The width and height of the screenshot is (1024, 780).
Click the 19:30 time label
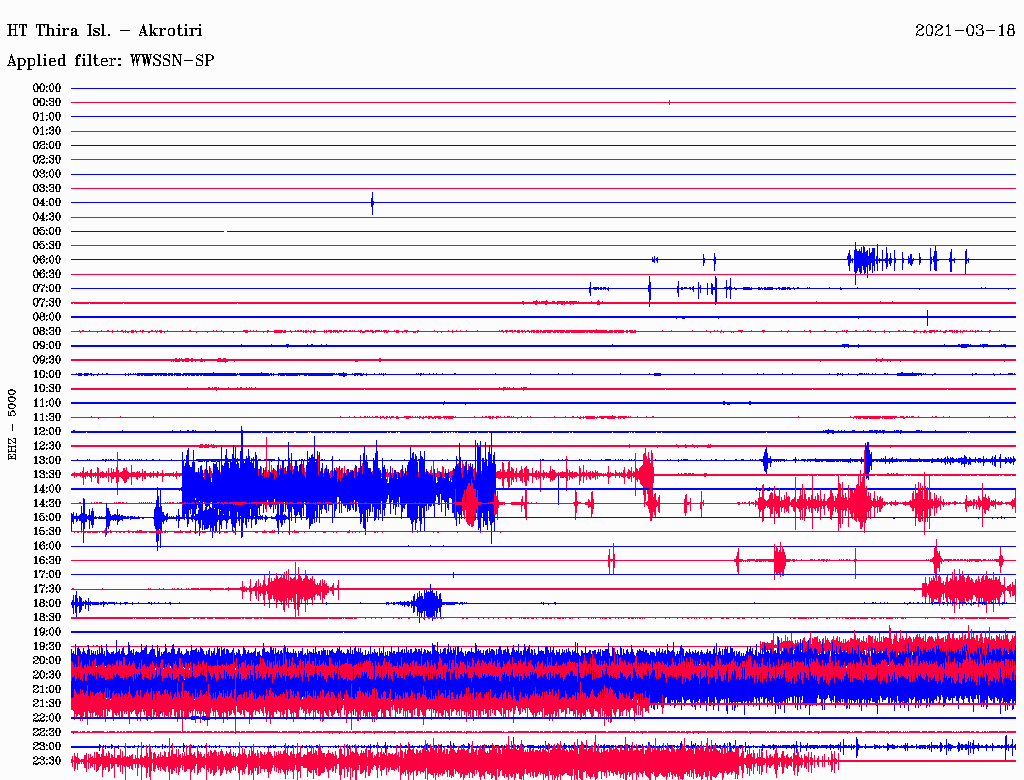[x=47, y=647]
